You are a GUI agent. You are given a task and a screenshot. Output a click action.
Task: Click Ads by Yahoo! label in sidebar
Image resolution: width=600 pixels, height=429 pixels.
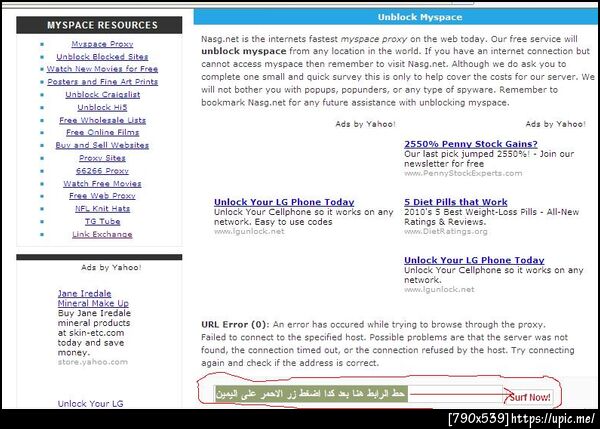[x=111, y=268]
